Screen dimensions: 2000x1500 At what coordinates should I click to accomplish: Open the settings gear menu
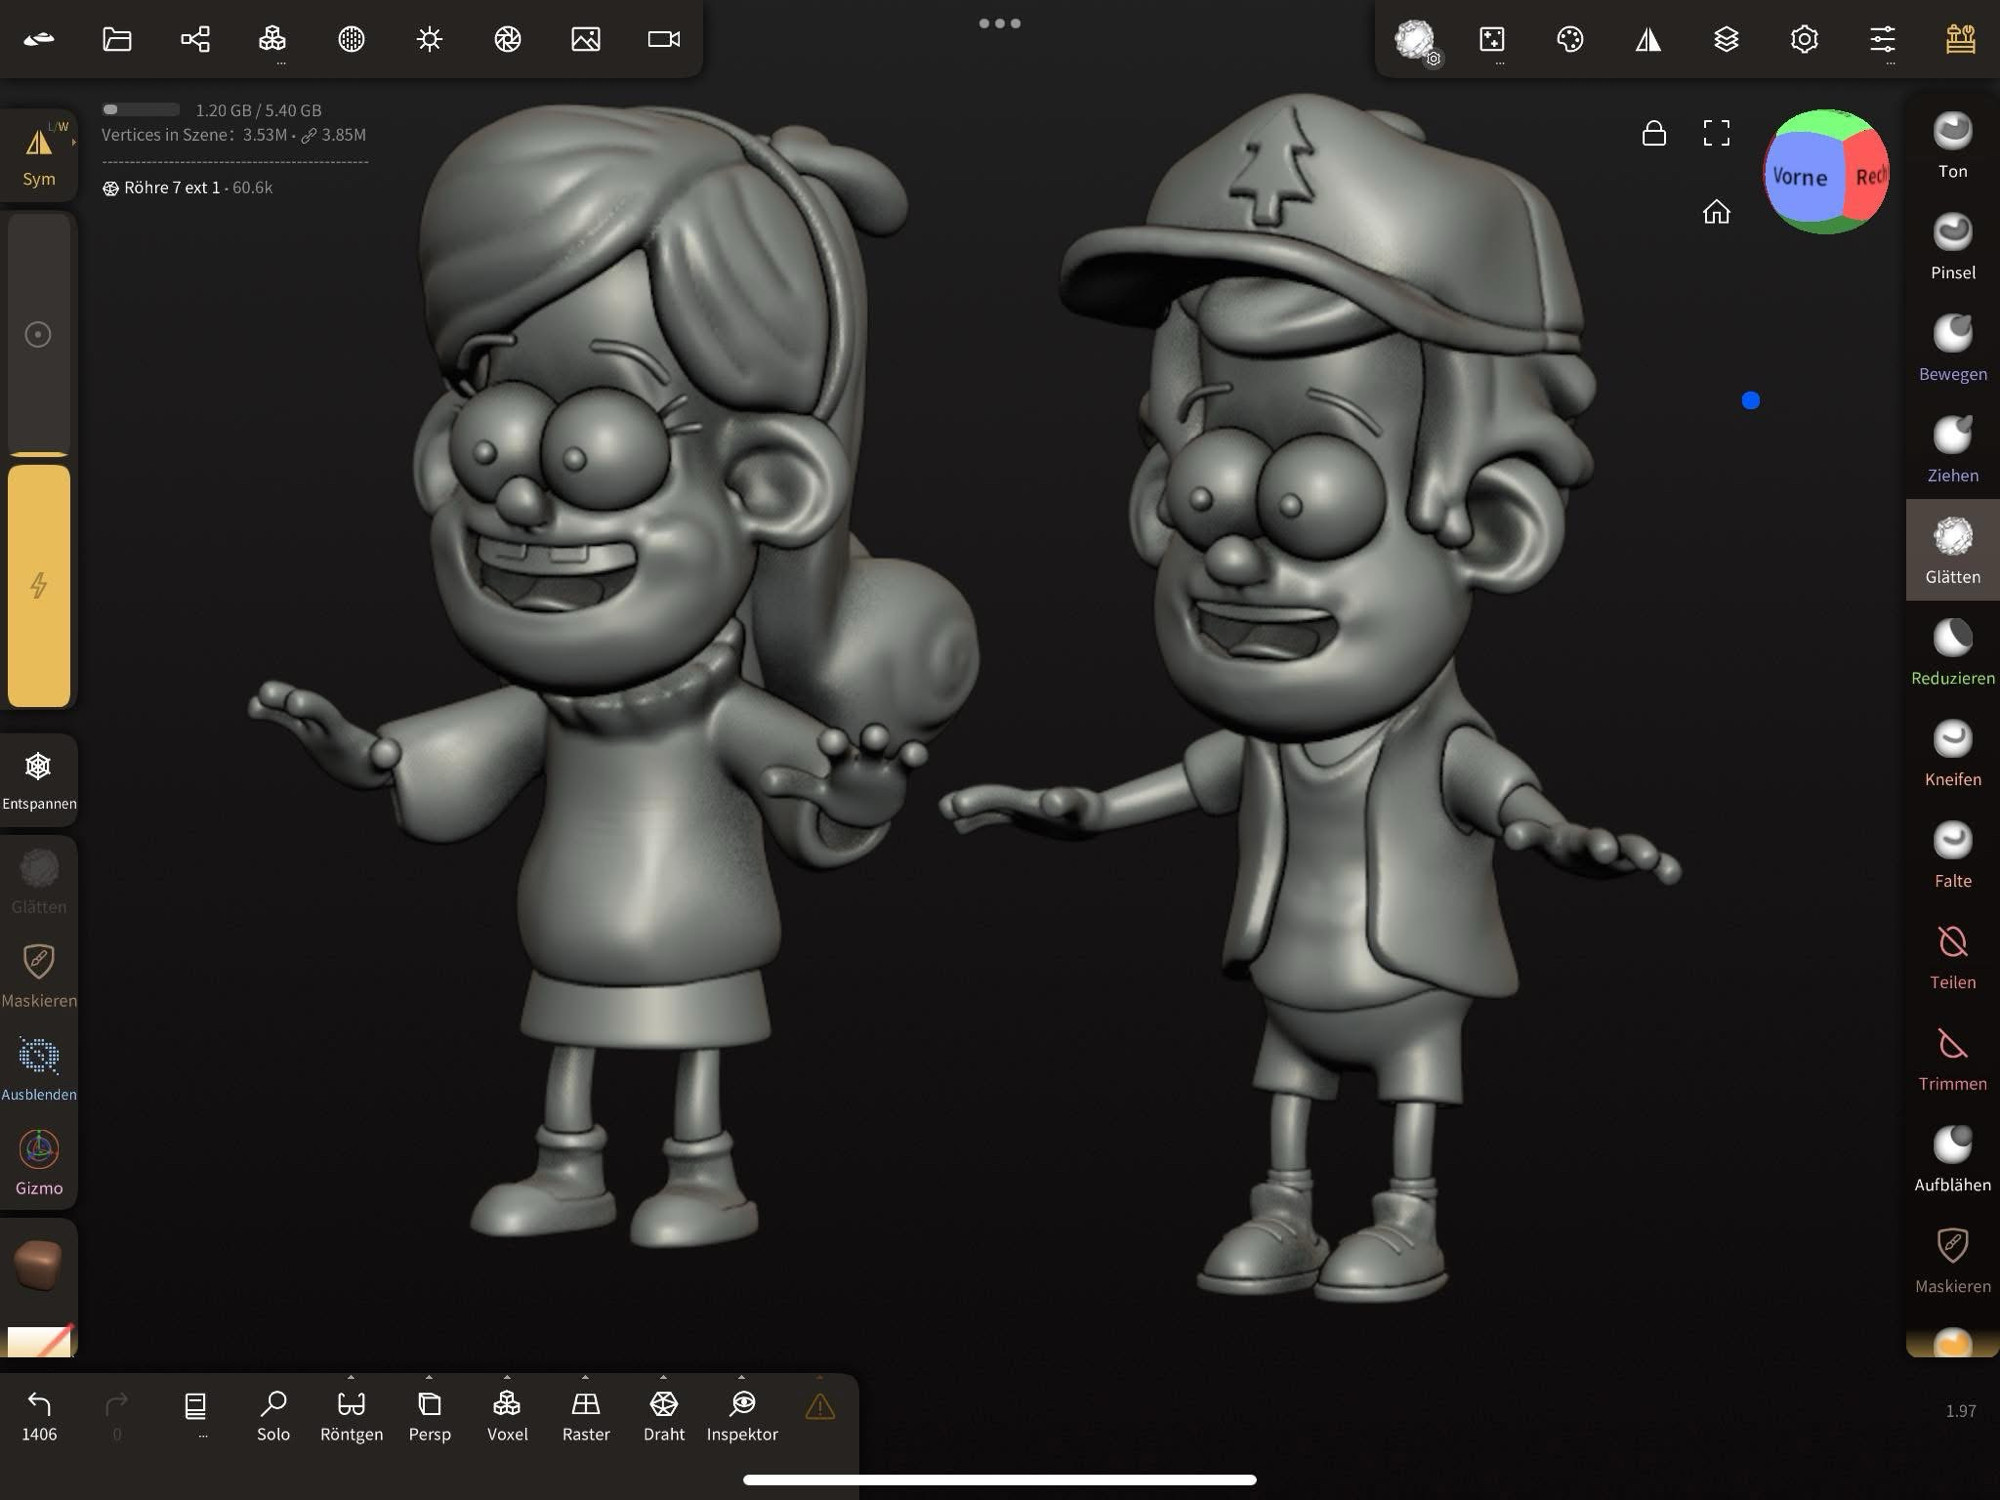pos(1804,39)
